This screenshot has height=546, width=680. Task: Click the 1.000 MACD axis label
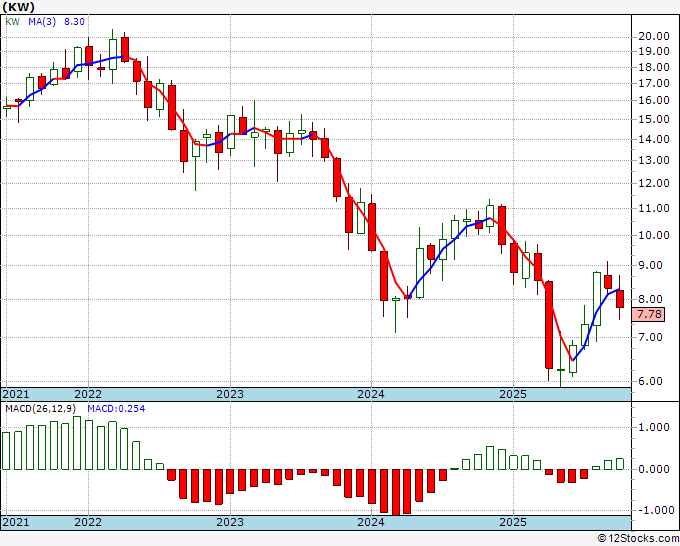point(653,427)
